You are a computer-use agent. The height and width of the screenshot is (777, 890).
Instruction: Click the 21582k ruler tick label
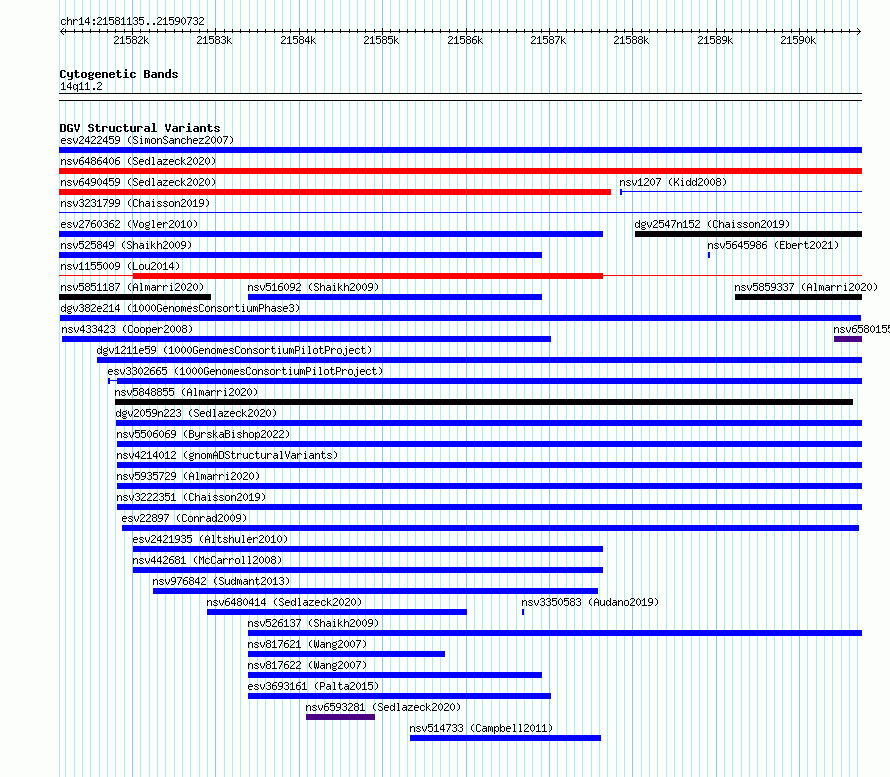[131, 40]
